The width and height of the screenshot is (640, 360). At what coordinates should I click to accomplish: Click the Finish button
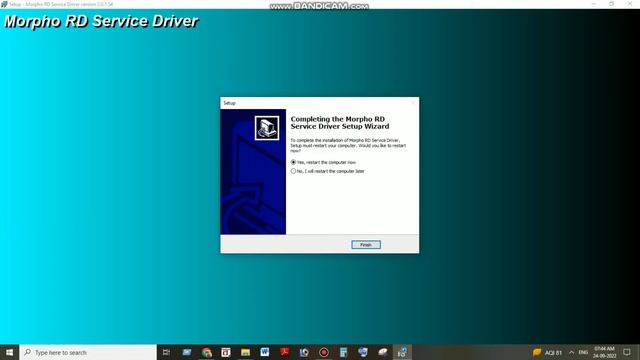pos(366,244)
